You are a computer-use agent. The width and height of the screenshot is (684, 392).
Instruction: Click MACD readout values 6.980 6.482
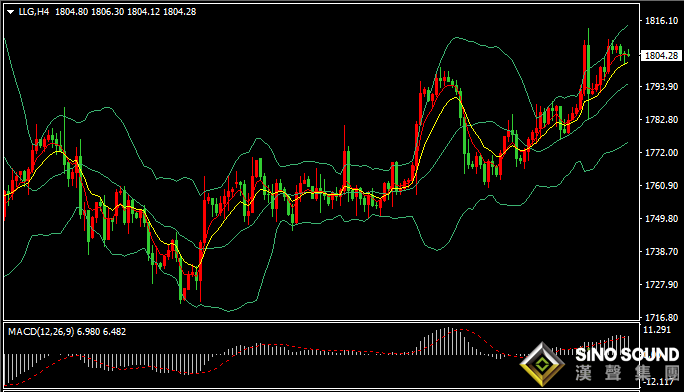(x=101, y=332)
